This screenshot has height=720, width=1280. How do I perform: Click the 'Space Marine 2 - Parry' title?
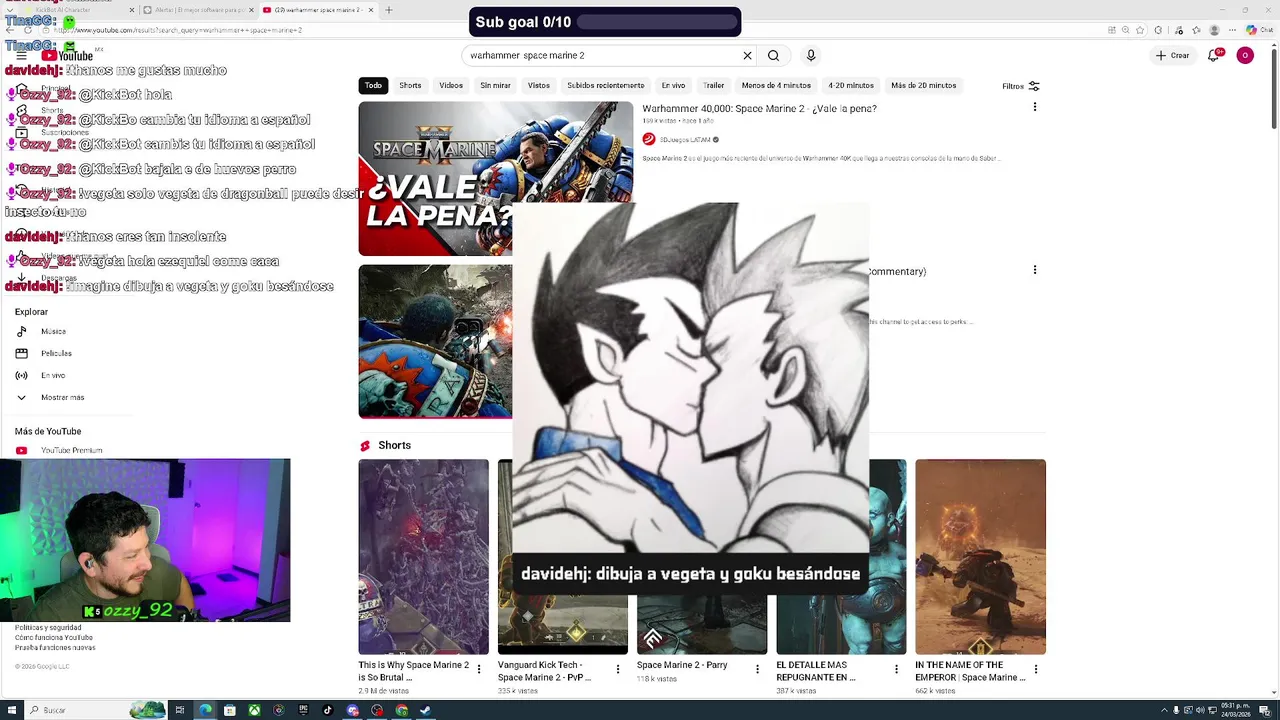pyautogui.click(x=682, y=665)
